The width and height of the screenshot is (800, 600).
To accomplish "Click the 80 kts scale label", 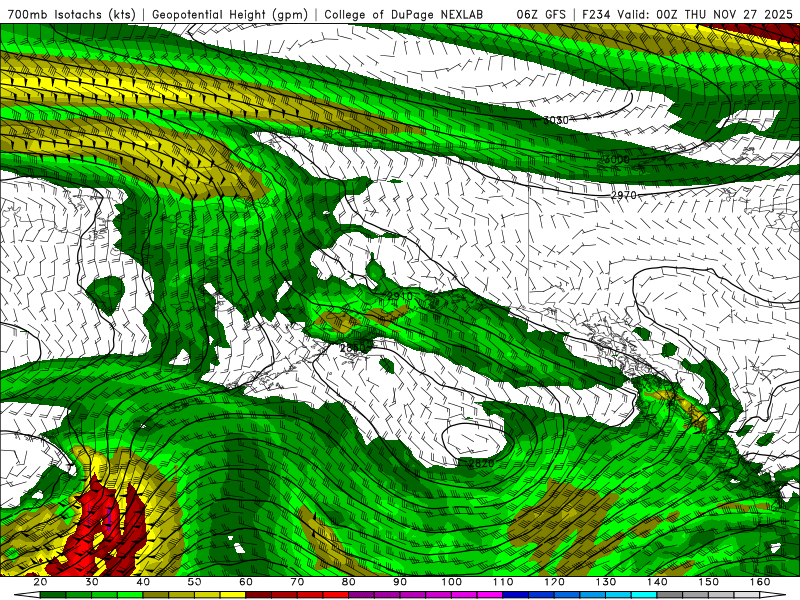I will (348, 582).
